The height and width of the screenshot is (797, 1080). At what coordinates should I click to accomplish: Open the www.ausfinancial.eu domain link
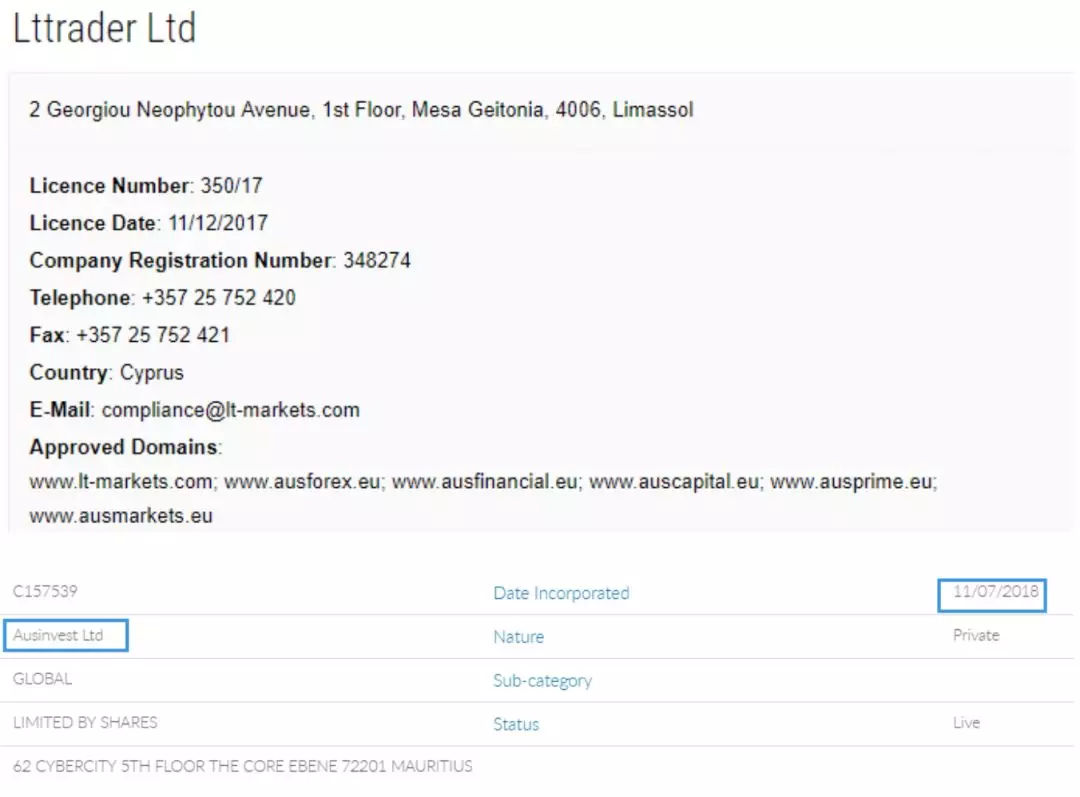point(485,481)
